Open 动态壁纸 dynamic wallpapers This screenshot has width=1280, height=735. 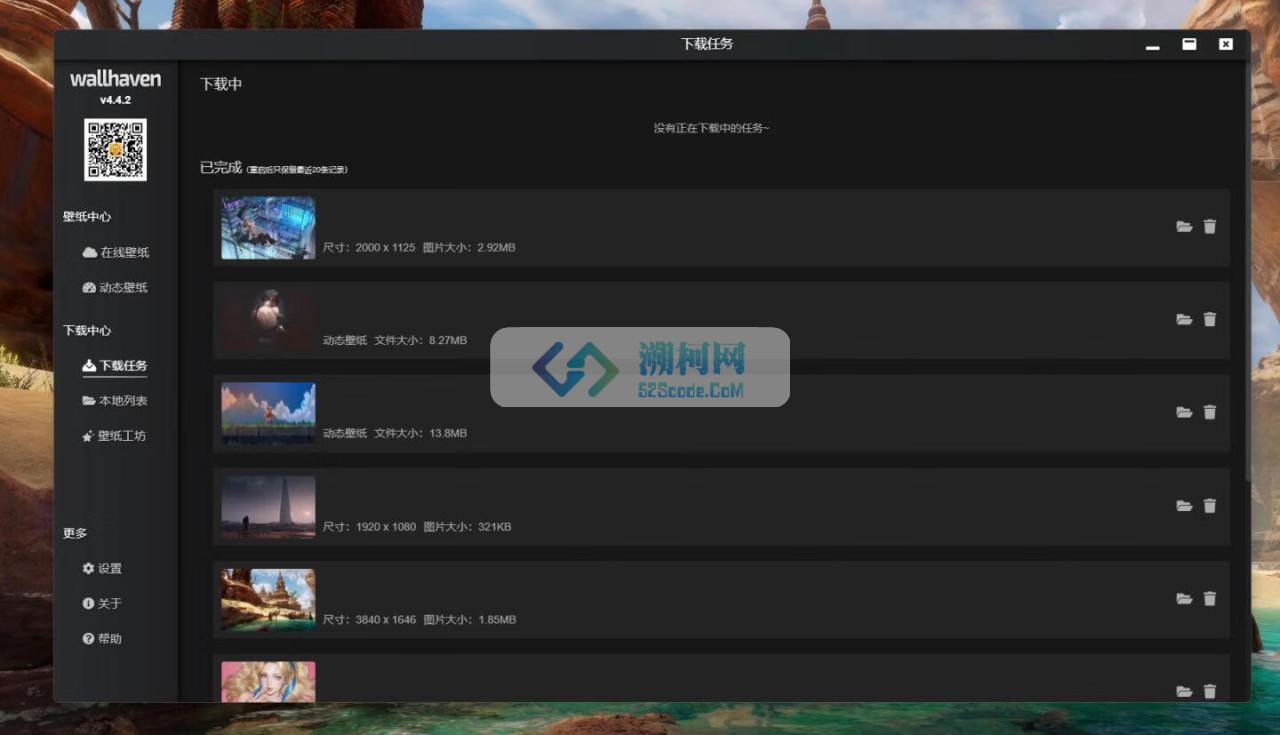116,288
